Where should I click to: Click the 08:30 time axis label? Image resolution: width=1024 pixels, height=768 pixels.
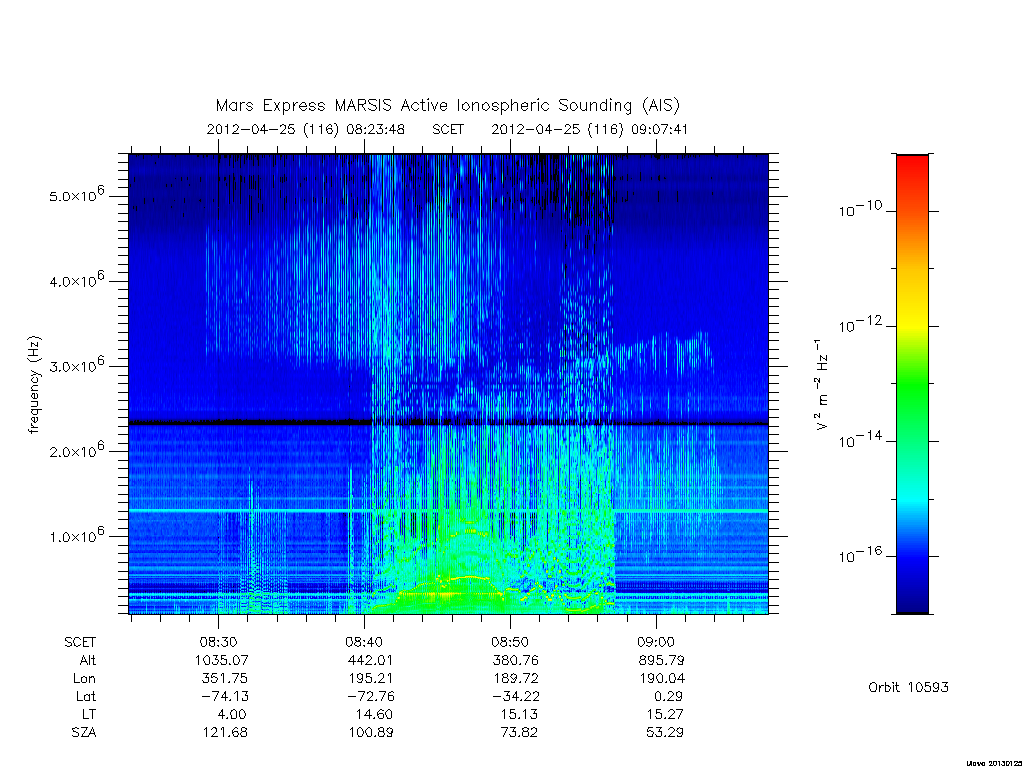[218, 642]
